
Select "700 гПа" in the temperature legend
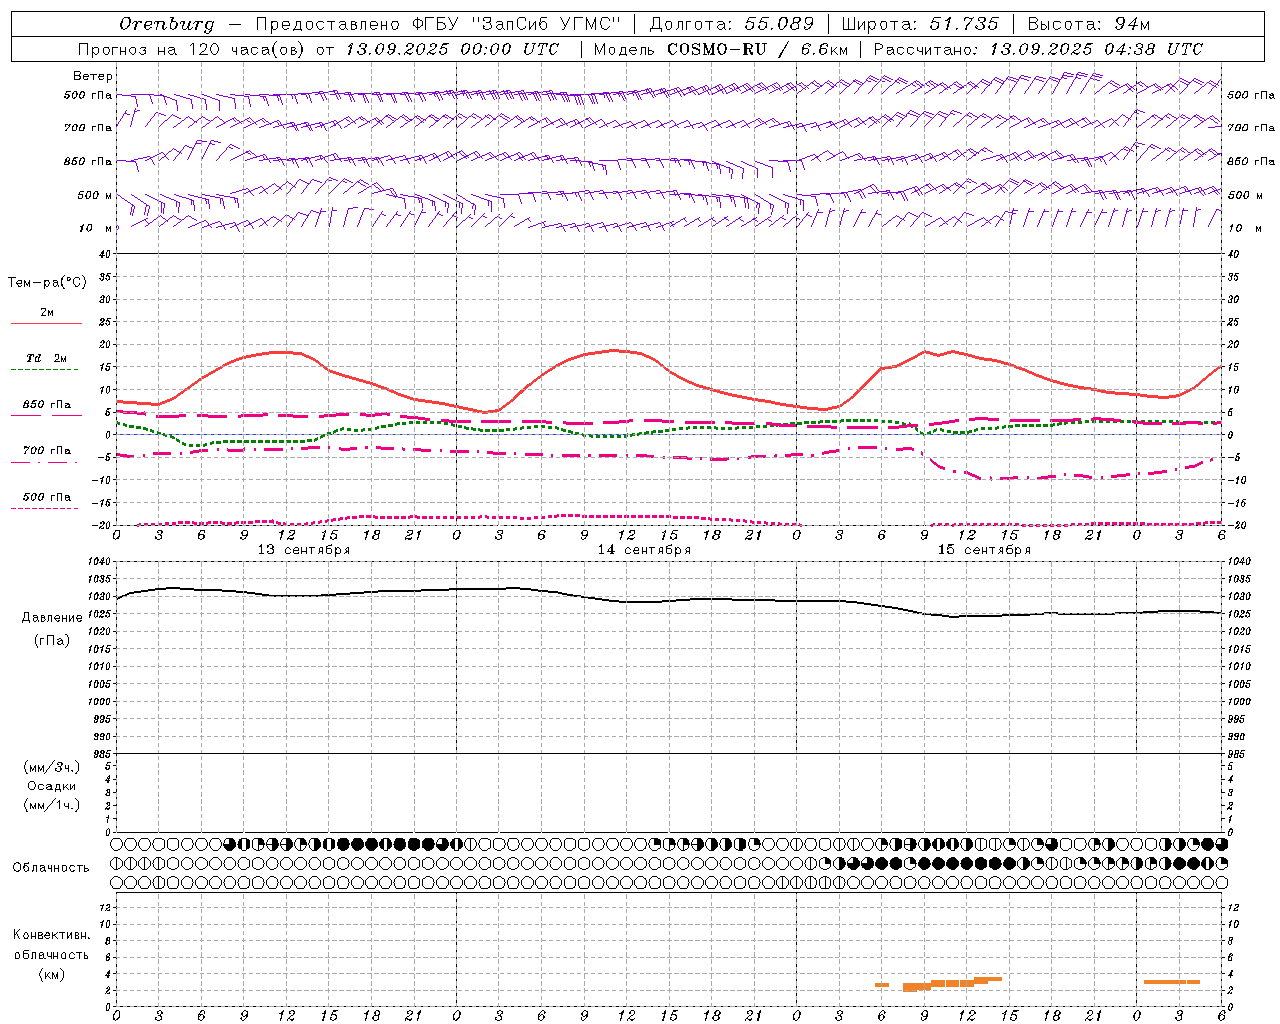(47, 451)
